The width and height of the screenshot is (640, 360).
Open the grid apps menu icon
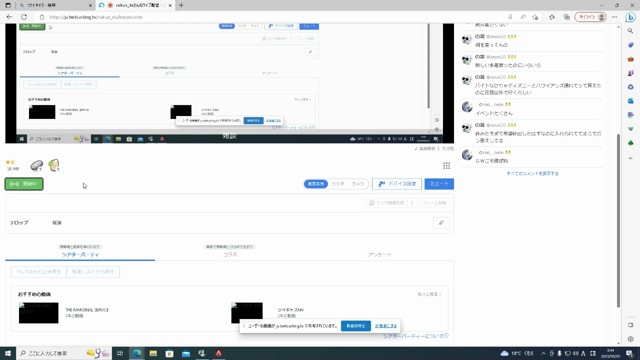pyautogui.click(x=447, y=165)
